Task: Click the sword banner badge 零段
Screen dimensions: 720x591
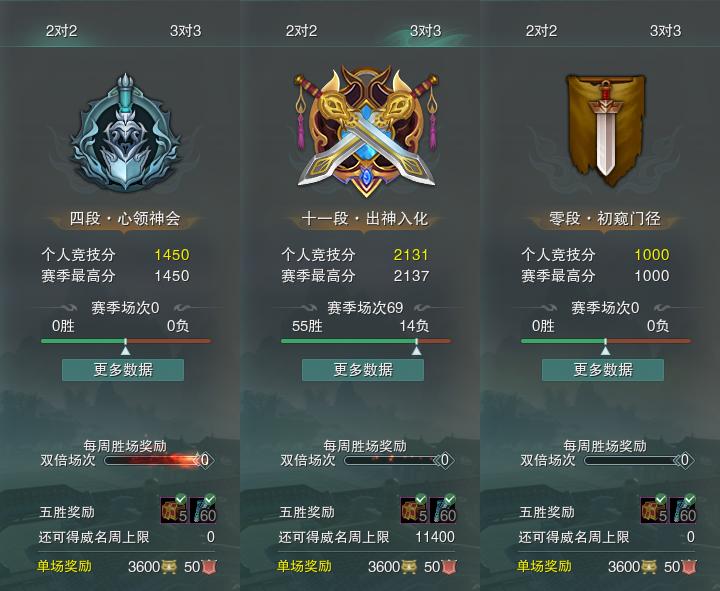Action: [605, 130]
